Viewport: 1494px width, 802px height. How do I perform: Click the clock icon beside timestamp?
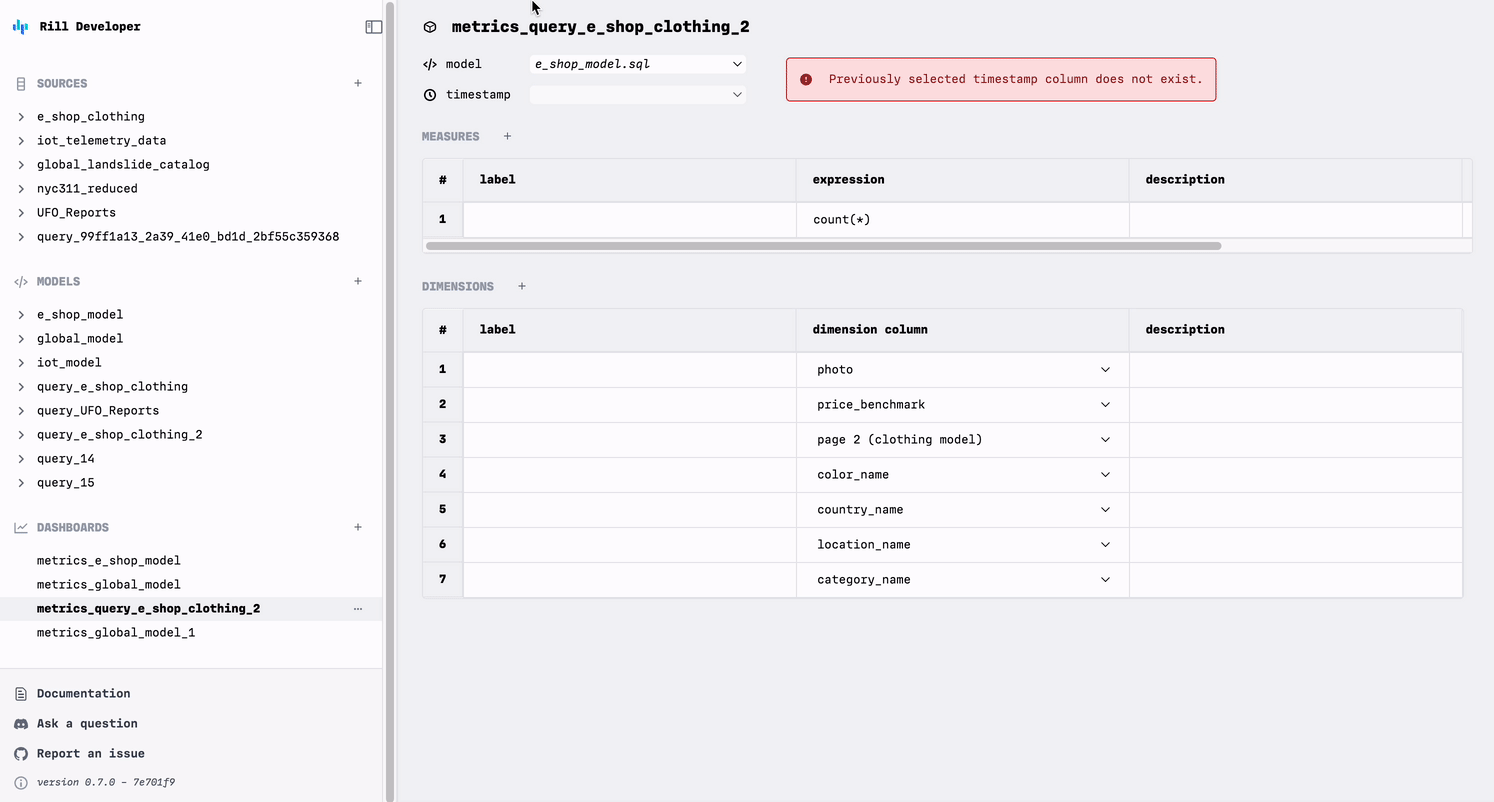tap(430, 95)
